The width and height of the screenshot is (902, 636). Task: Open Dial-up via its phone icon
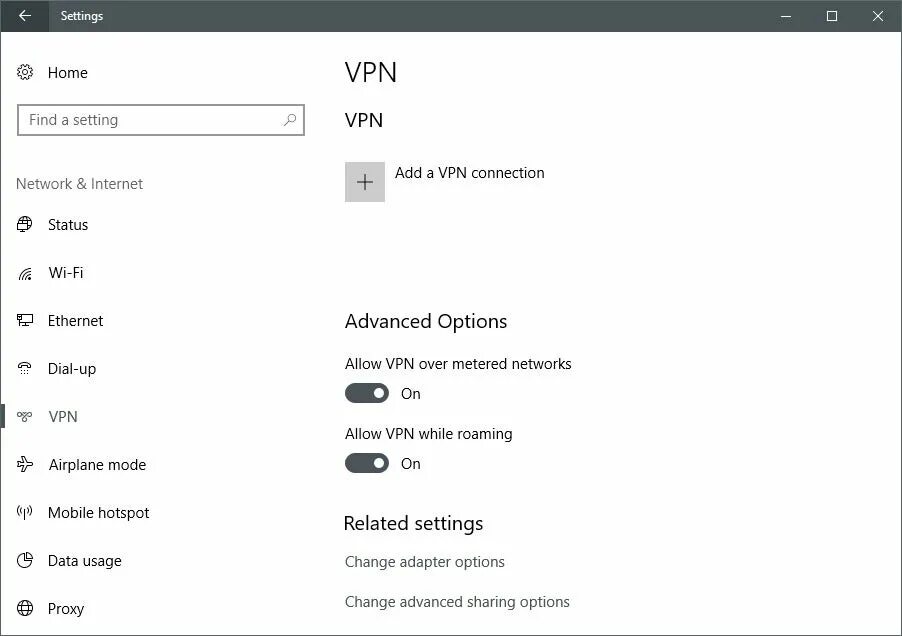(25, 368)
